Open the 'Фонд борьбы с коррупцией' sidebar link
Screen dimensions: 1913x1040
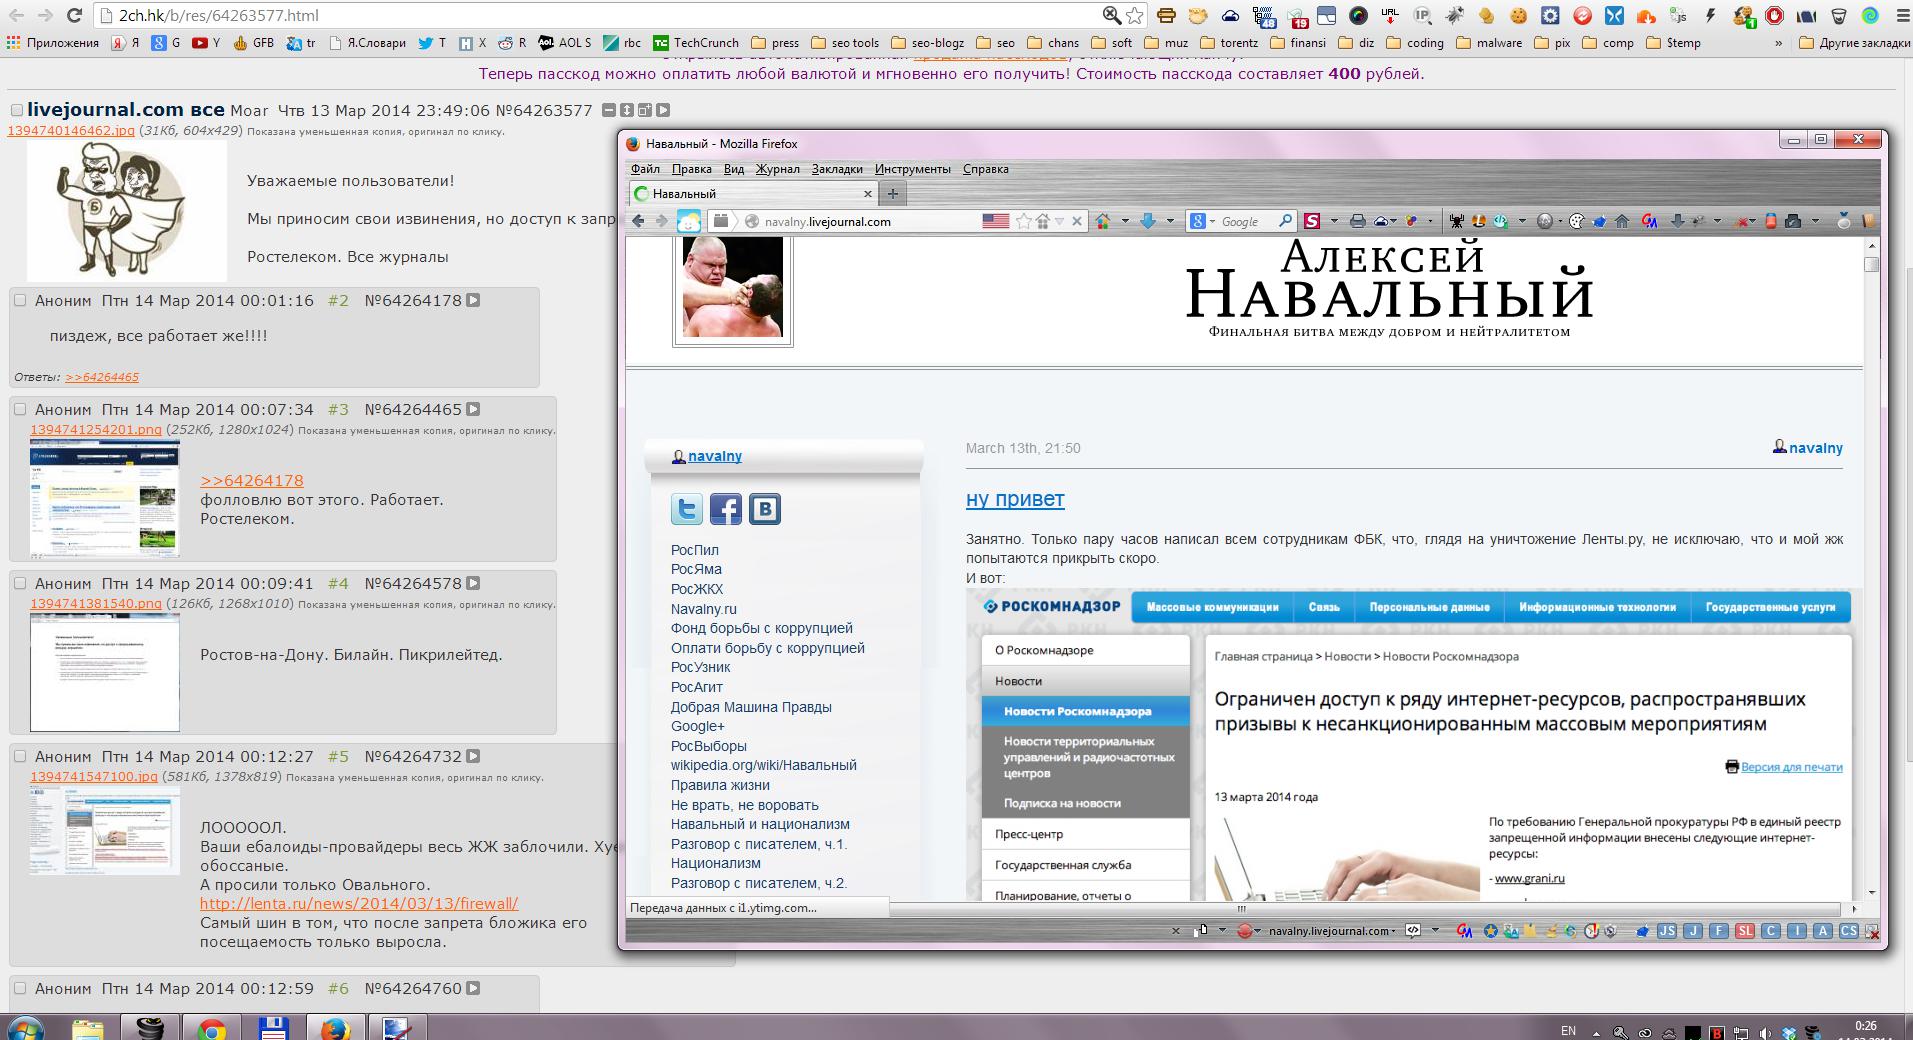762,628
